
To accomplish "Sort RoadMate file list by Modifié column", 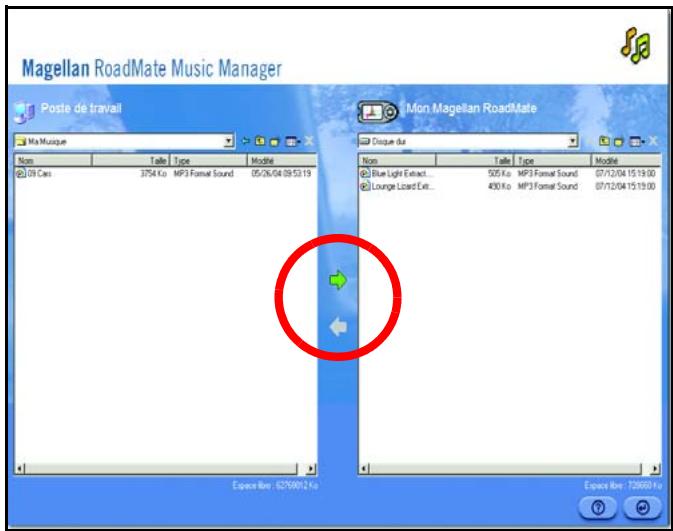I will click(x=627, y=161).
